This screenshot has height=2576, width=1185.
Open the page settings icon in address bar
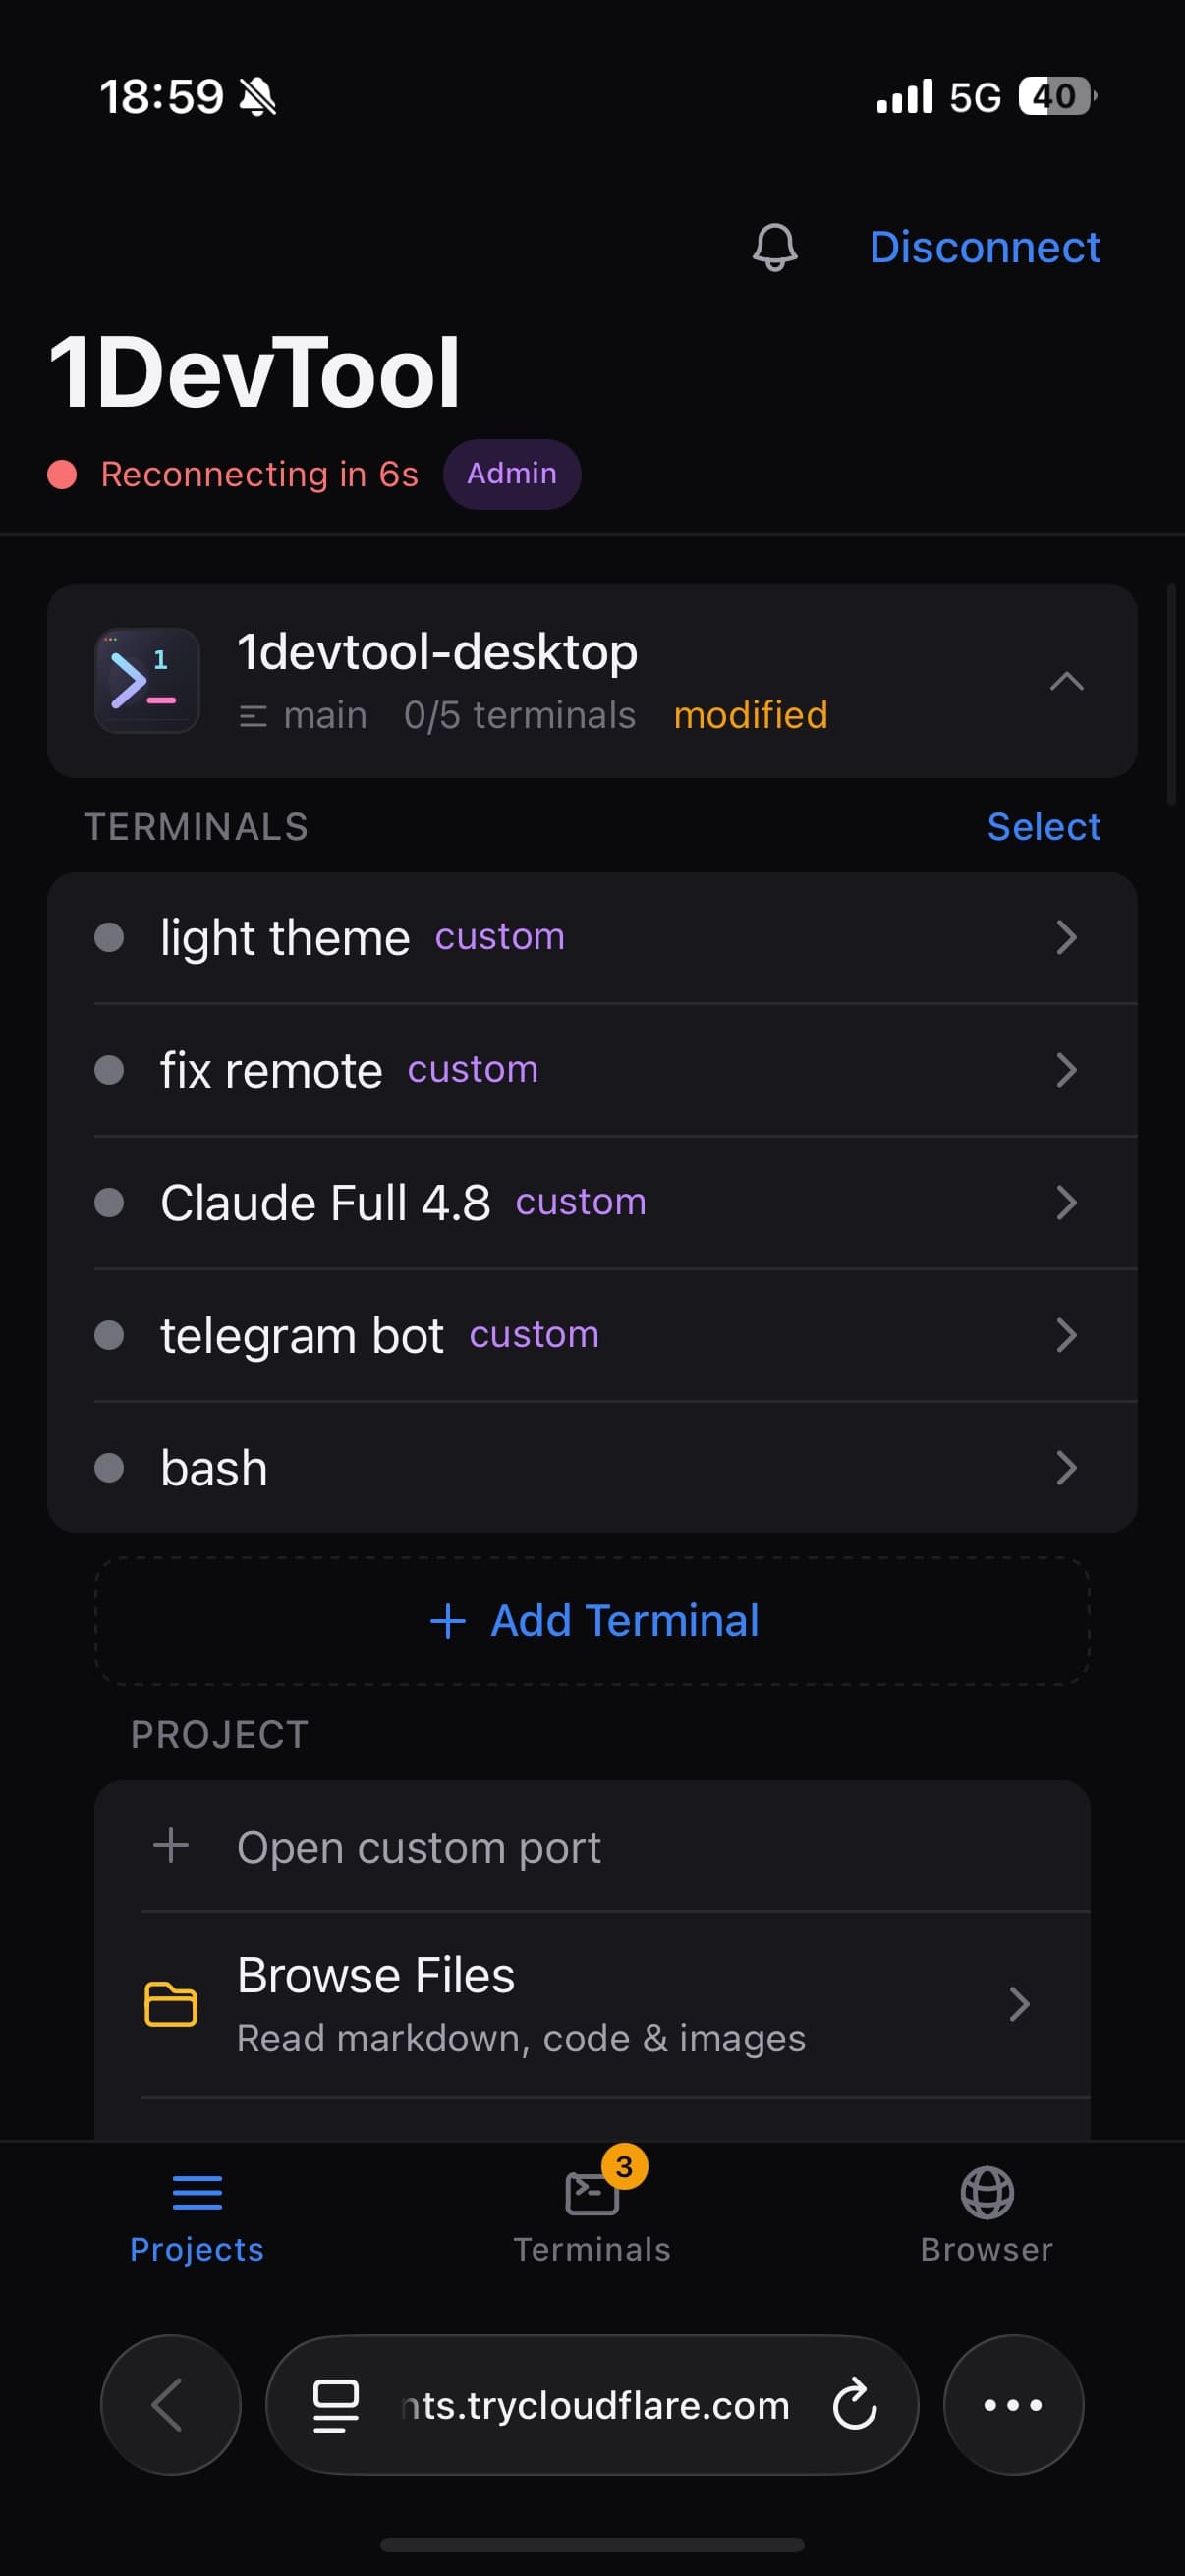pos(336,2404)
